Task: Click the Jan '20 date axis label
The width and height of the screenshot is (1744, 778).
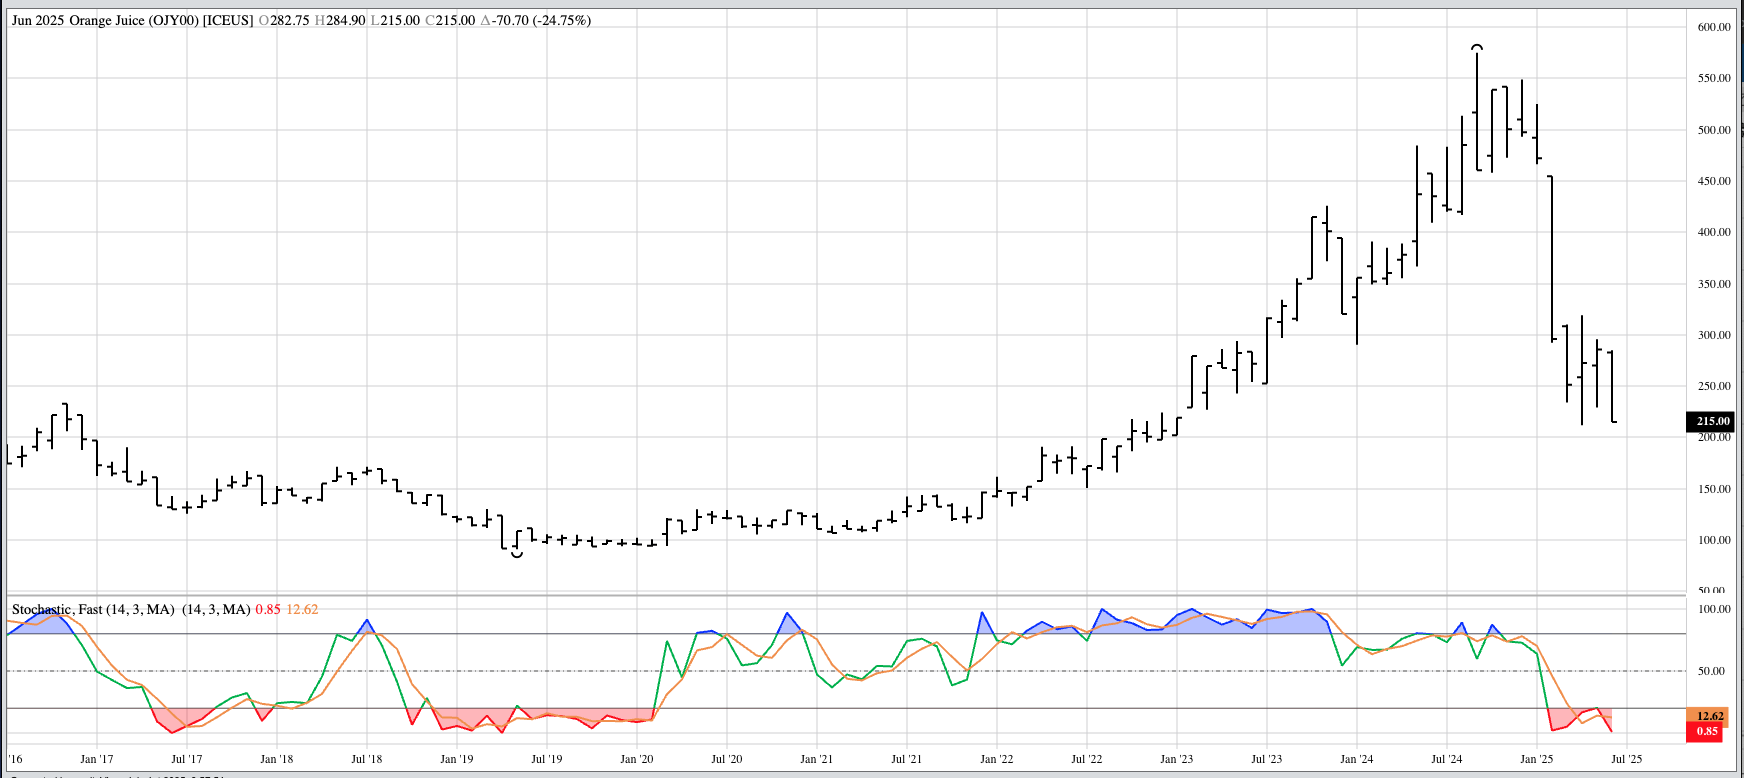Action: 636,759
